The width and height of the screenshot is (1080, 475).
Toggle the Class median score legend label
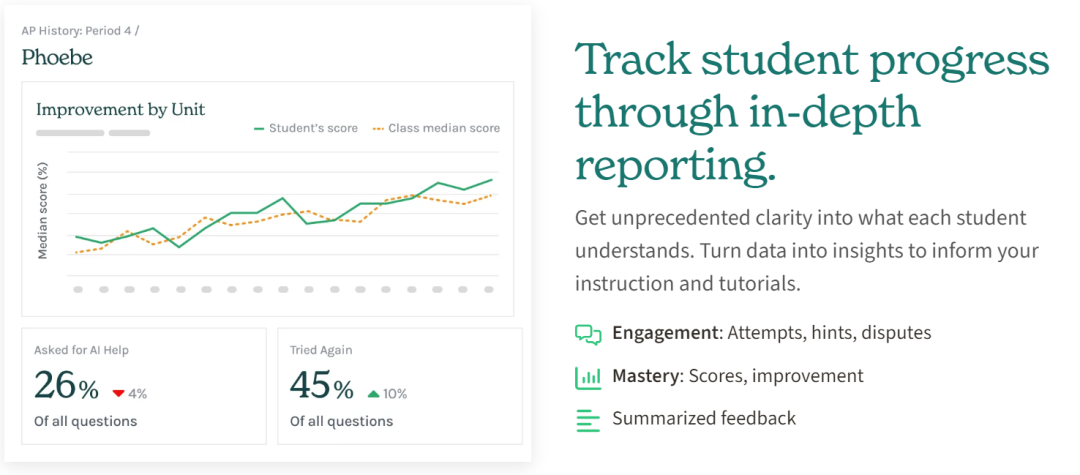444,128
